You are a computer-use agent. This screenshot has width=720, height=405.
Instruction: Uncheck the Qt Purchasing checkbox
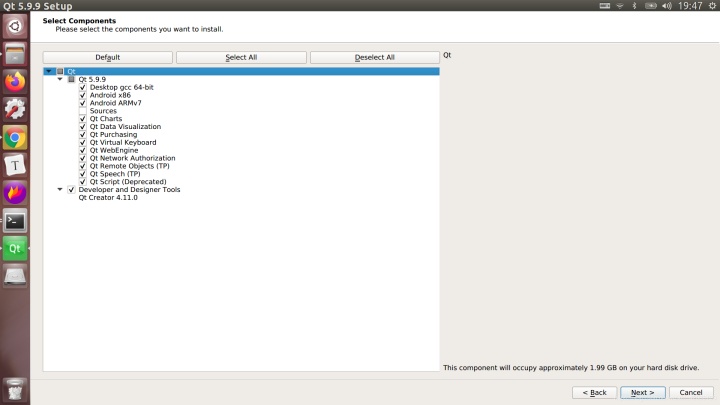[x=83, y=135]
